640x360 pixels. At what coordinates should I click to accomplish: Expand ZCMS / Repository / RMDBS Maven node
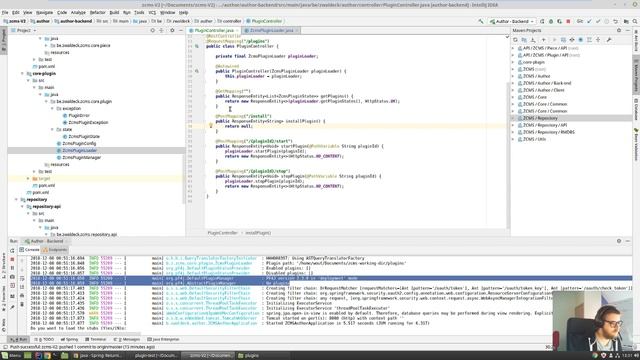point(513,132)
